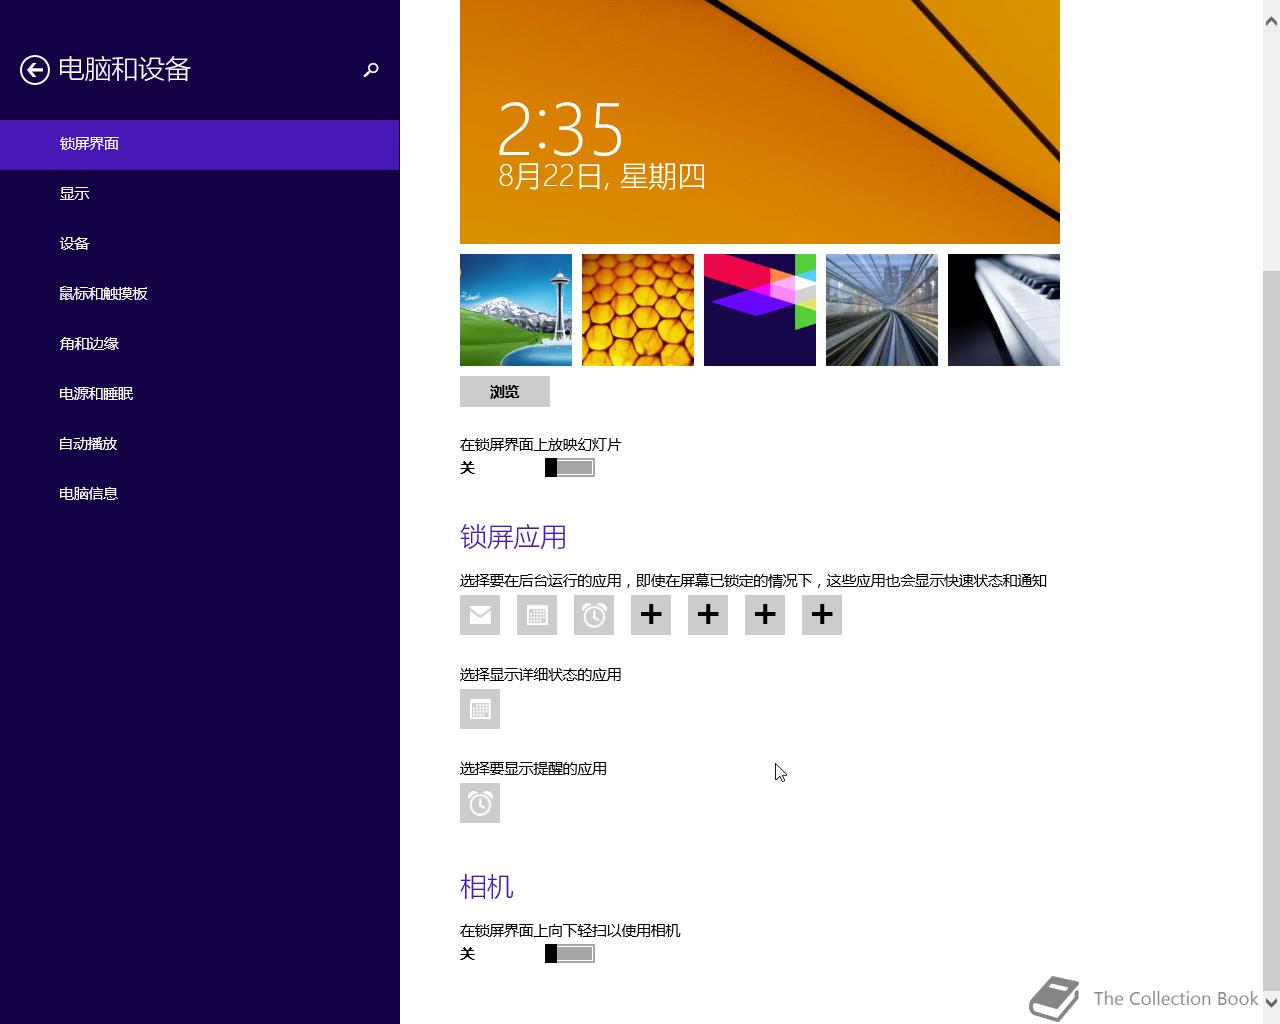Click the back arrow beside 电脑和设备
Screen dimensions: 1280x1024
(x=35, y=69)
